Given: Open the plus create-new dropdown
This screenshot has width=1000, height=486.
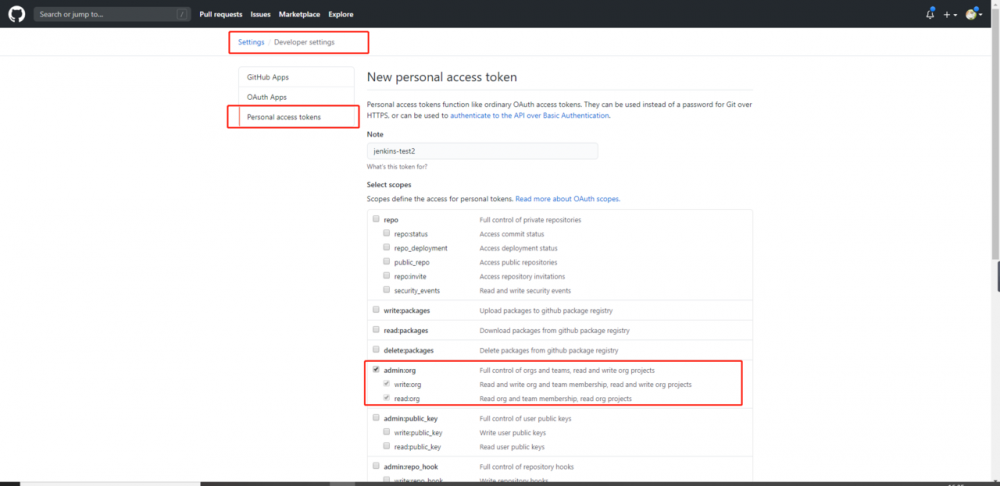Looking at the screenshot, I should [949, 14].
